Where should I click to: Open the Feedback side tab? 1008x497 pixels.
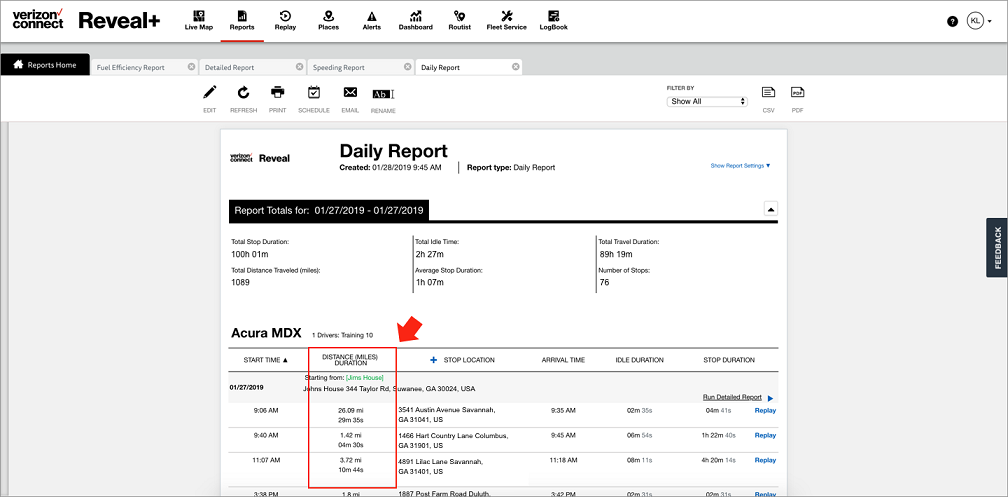(997, 248)
